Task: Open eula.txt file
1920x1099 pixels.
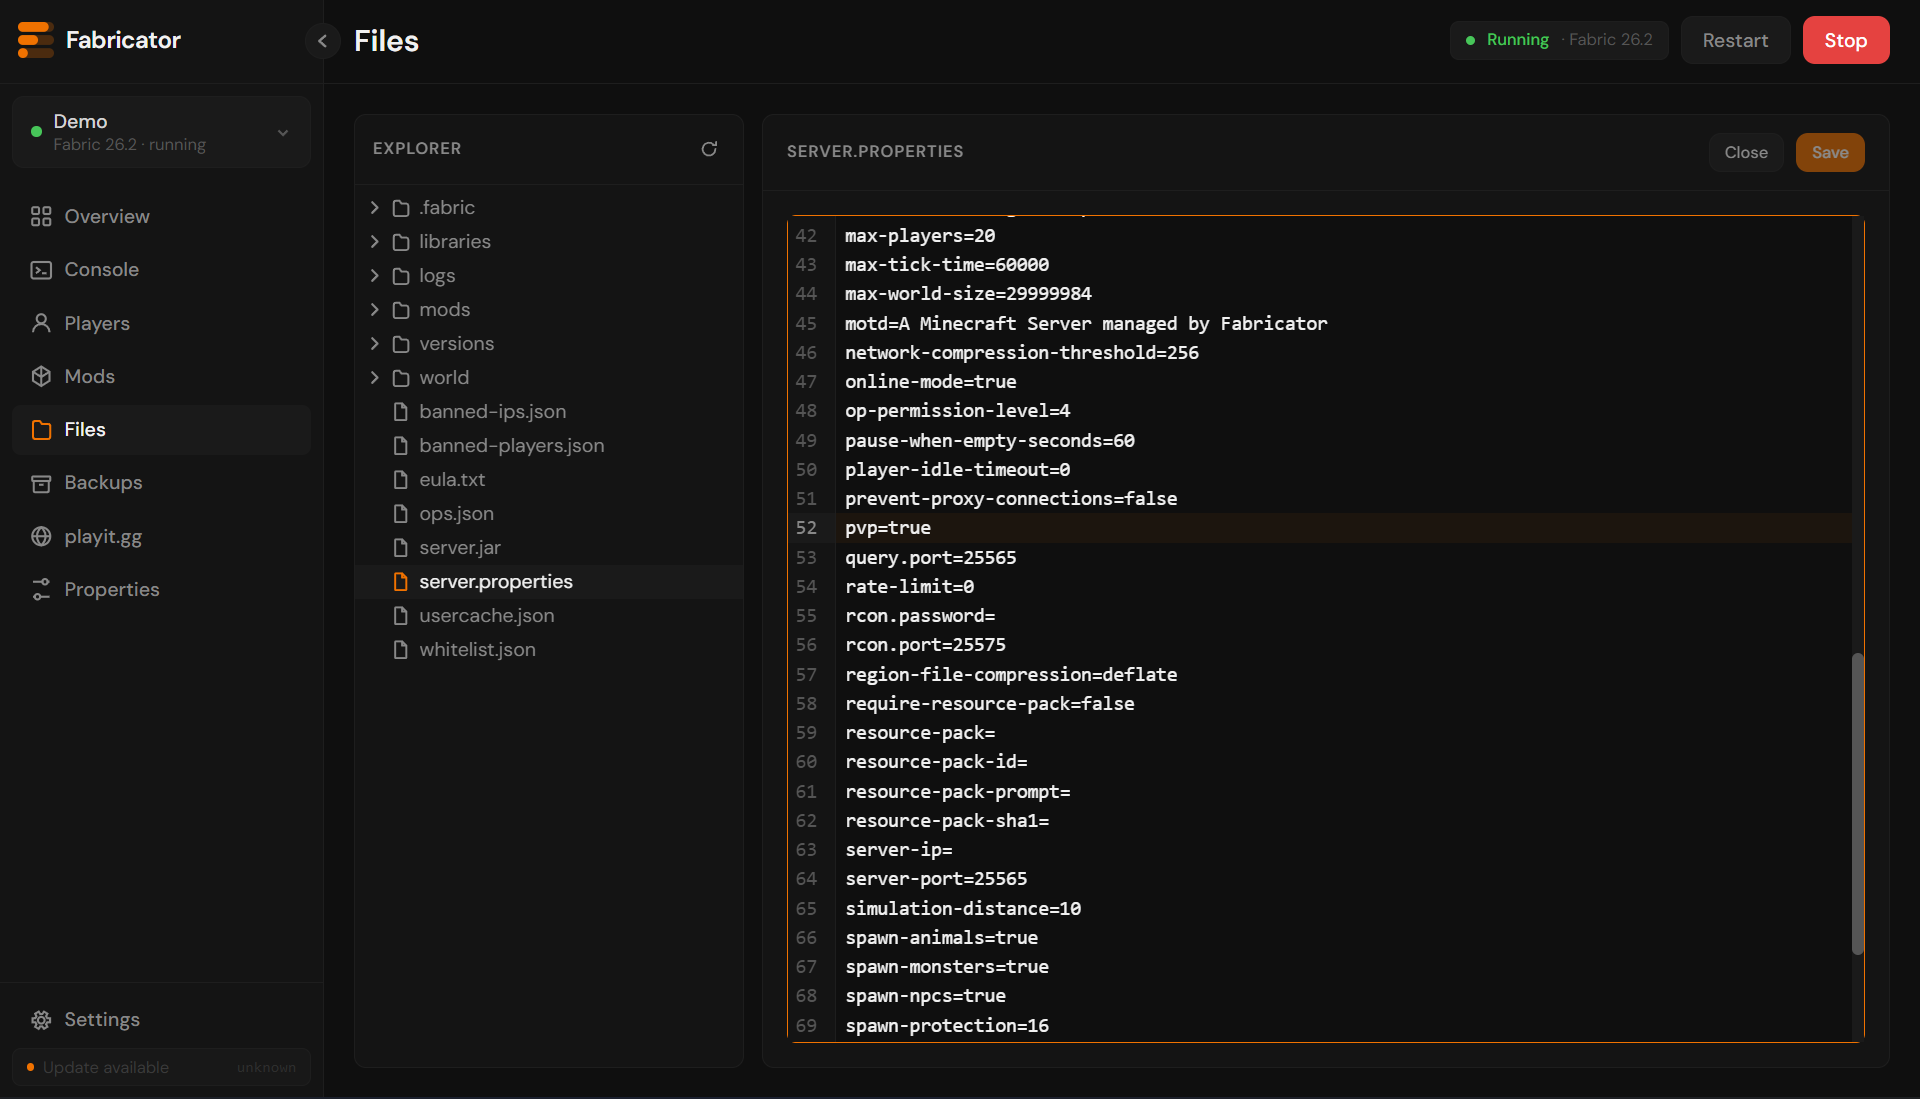Action: click(x=549, y=480)
